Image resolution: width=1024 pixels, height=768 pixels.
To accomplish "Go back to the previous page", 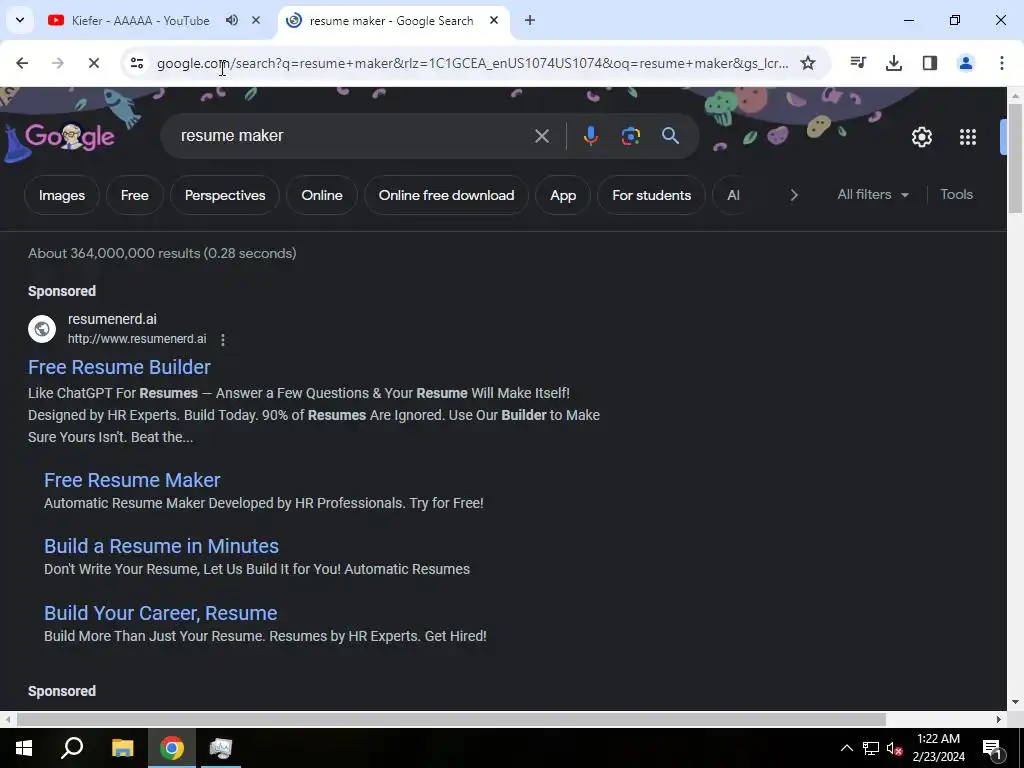I will click(x=22, y=63).
